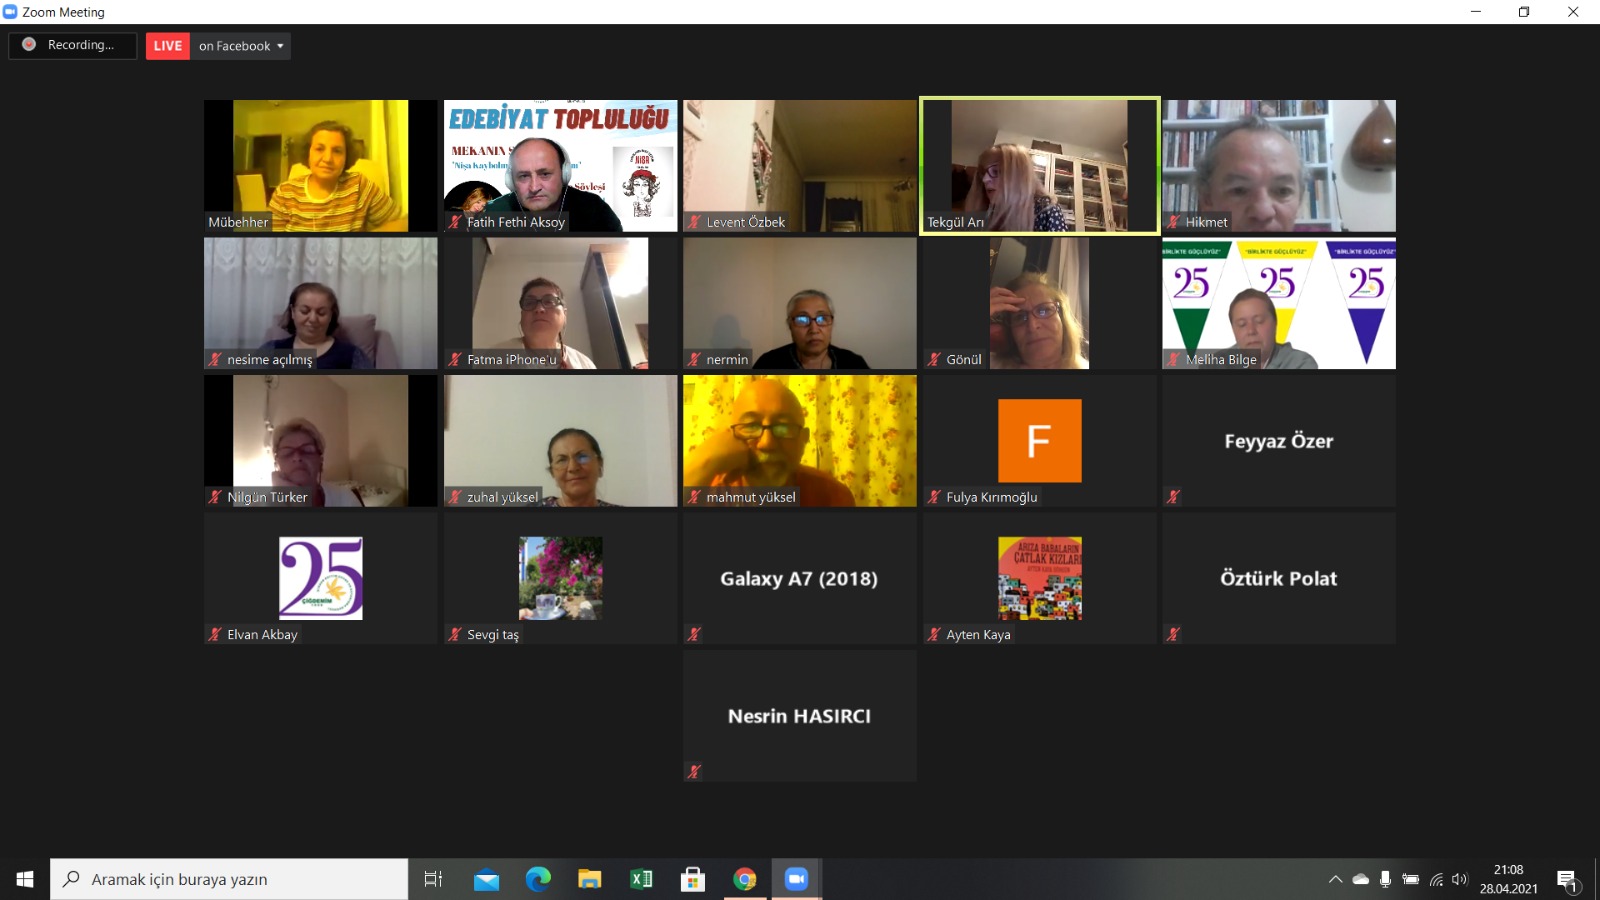1600x900 pixels.
Task: Click the Windows search box
Action: [x=230, y=879]
